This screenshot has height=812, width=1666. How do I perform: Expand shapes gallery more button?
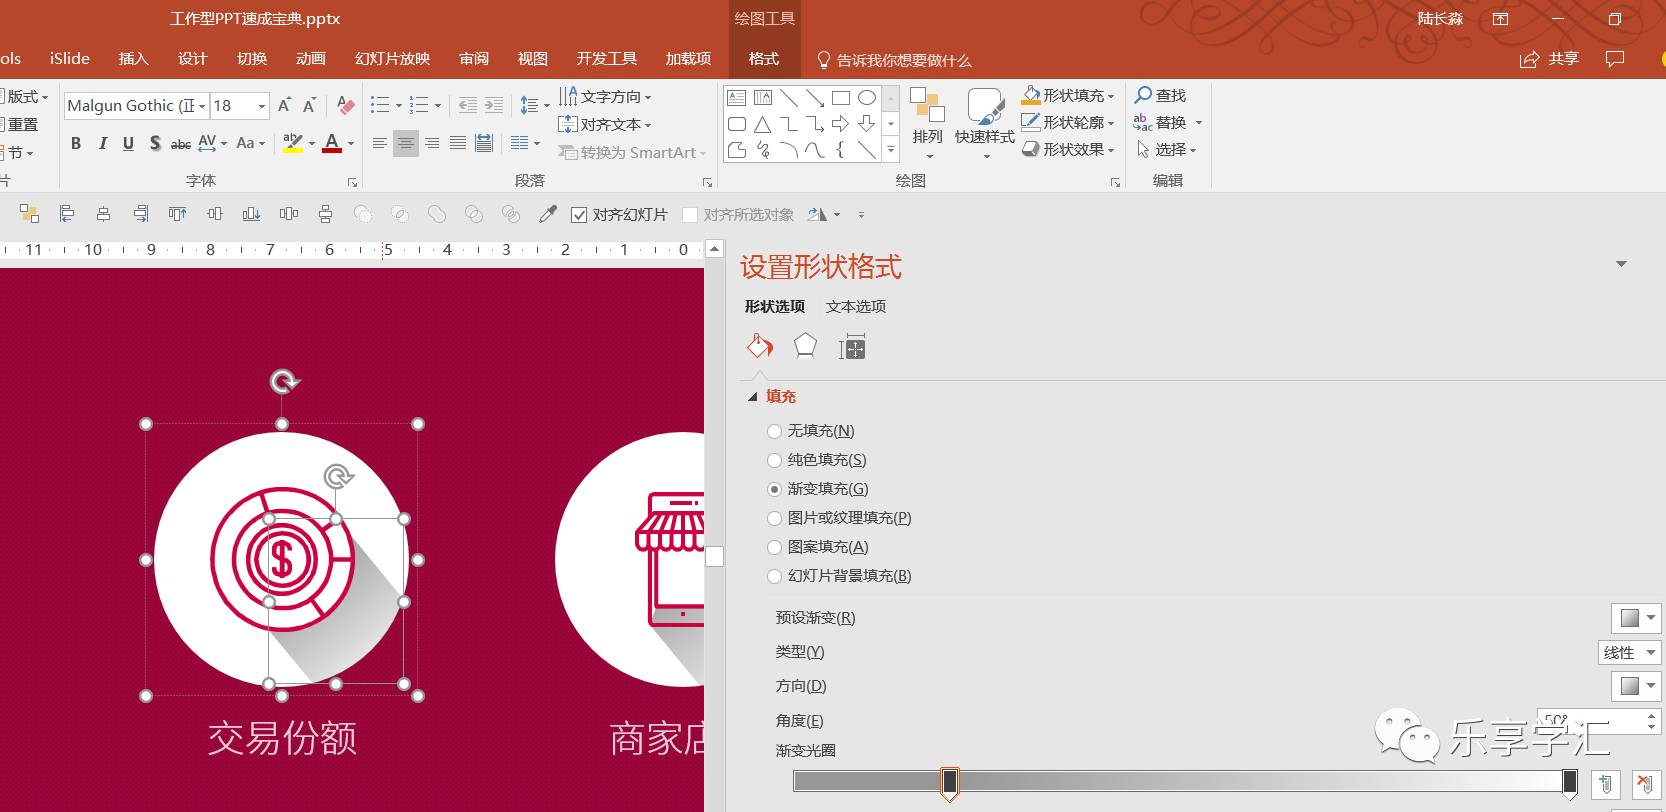891,150
